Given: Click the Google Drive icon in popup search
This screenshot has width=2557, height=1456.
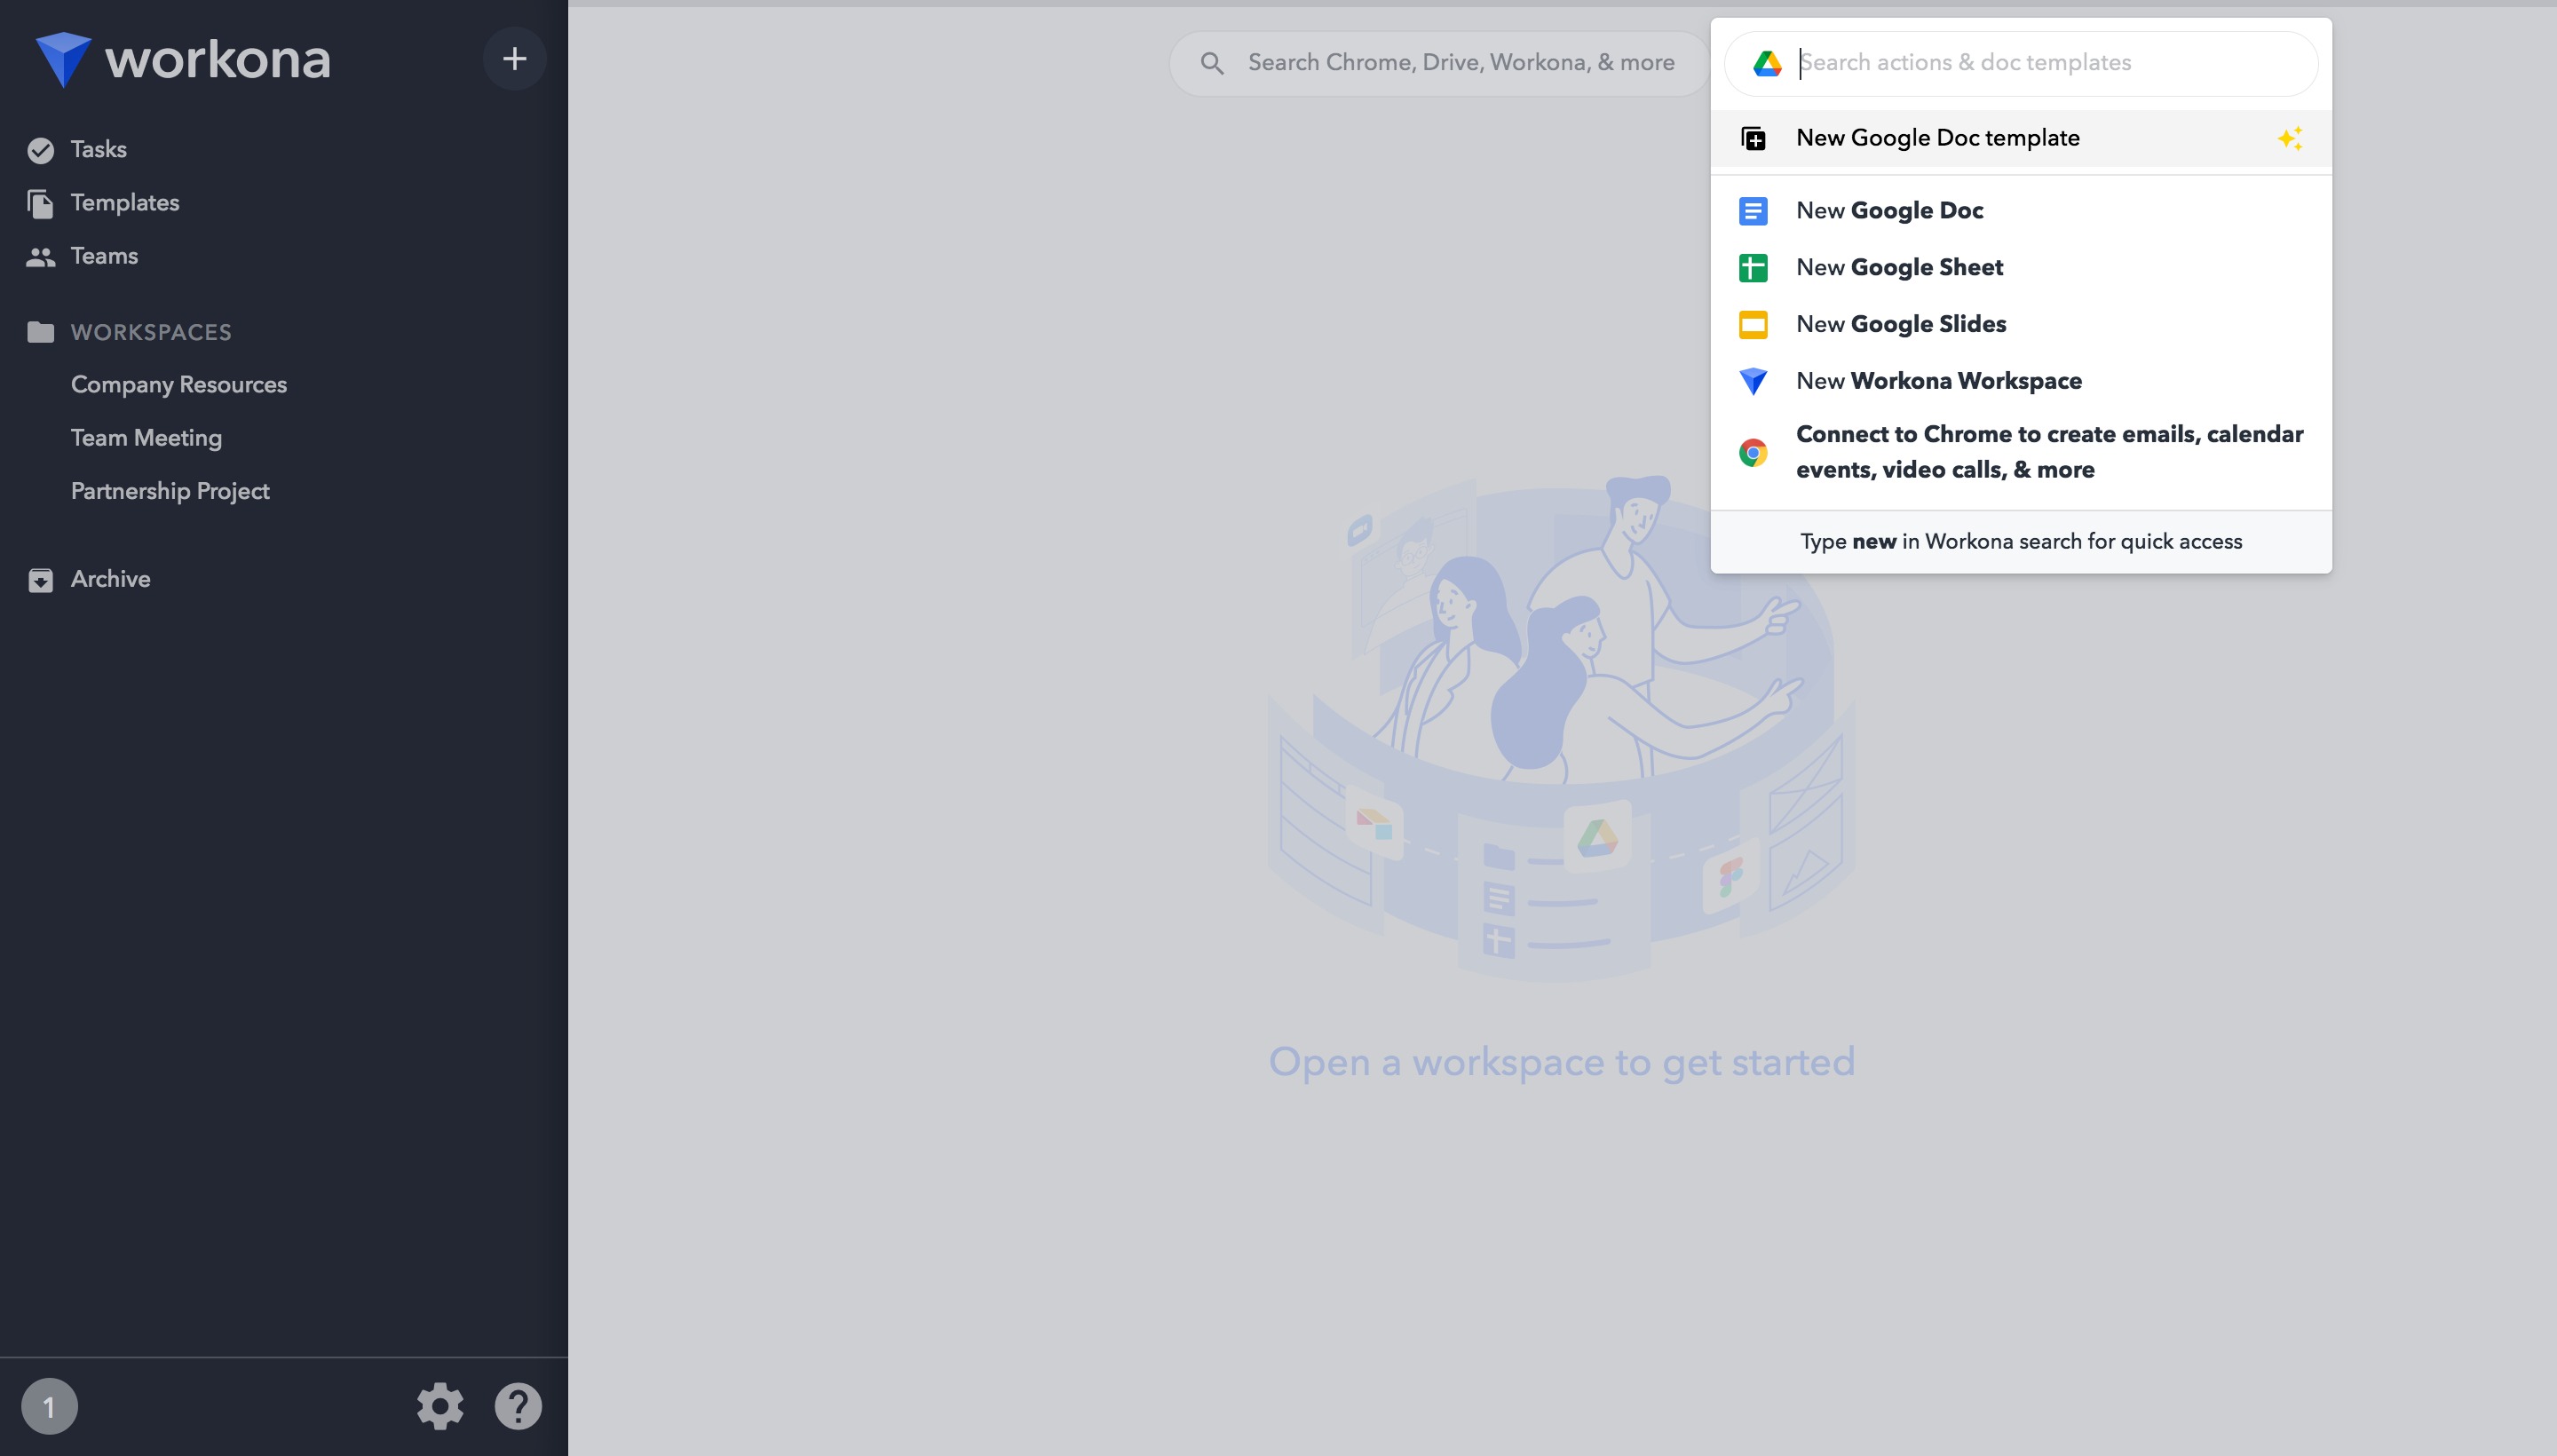Looking at the screenshot, I should pyautogui.click(x=1767, y=64).
